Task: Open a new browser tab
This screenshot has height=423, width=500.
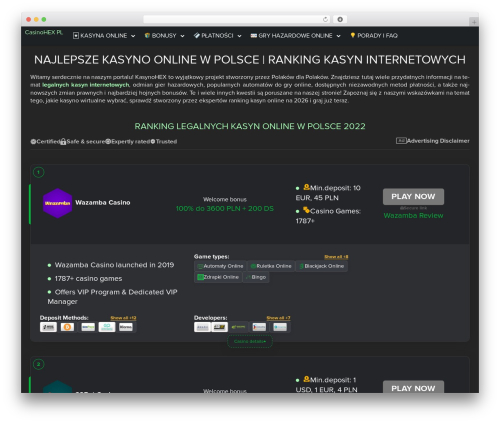Action: 474,22
